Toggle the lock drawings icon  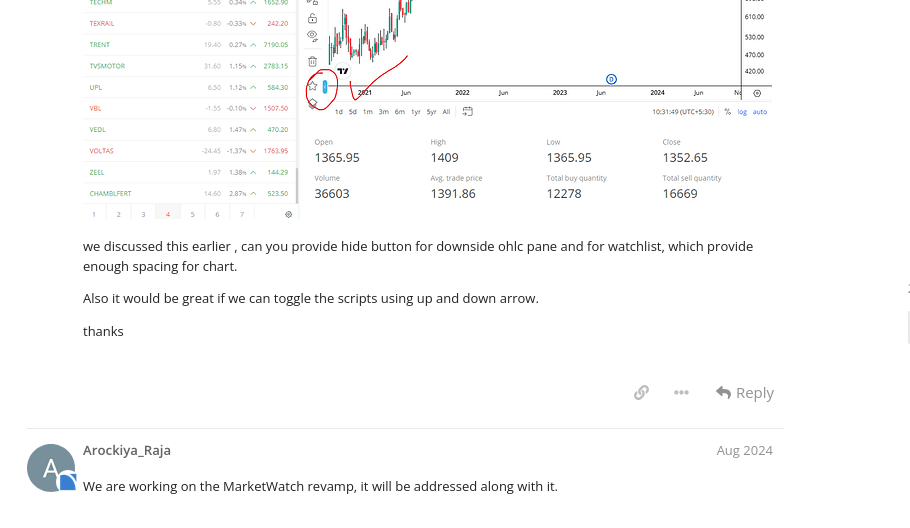click(x=313, y=18)
